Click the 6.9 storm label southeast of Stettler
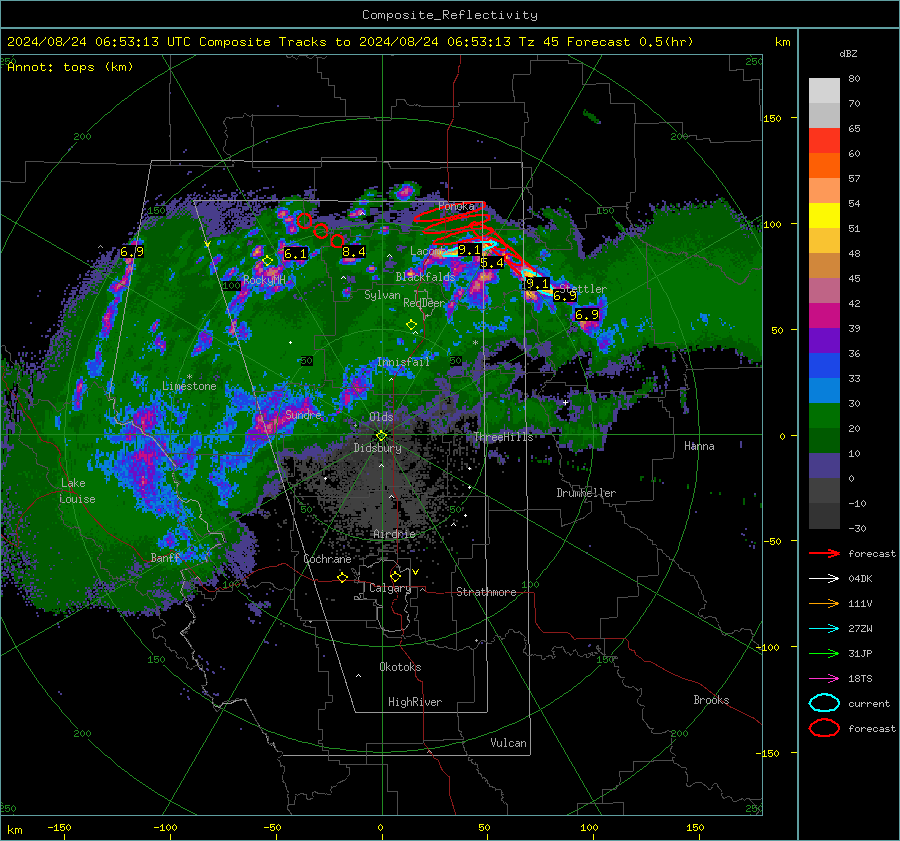This screenshot has width=900, height=841. point(587,315)
